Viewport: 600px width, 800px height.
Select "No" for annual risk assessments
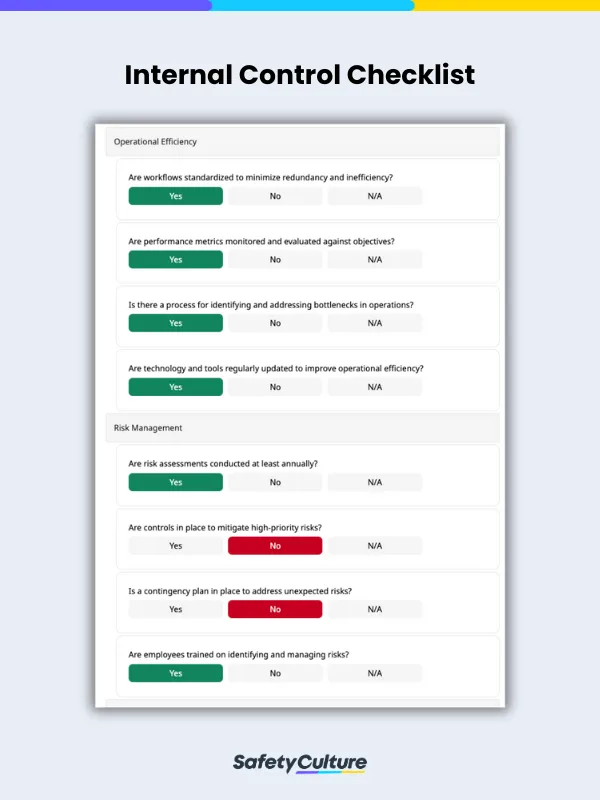pyautogui.click(x=275, y=482)
